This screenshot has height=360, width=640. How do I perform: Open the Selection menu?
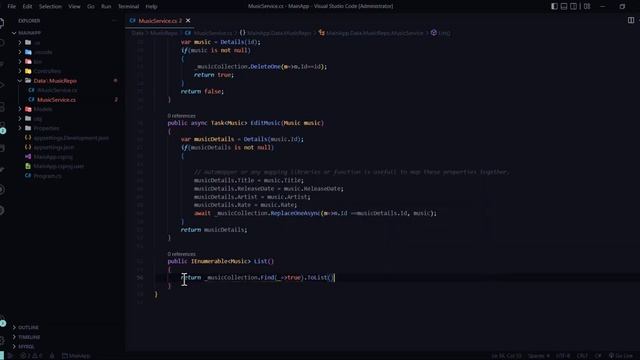(x=50, y=7)
